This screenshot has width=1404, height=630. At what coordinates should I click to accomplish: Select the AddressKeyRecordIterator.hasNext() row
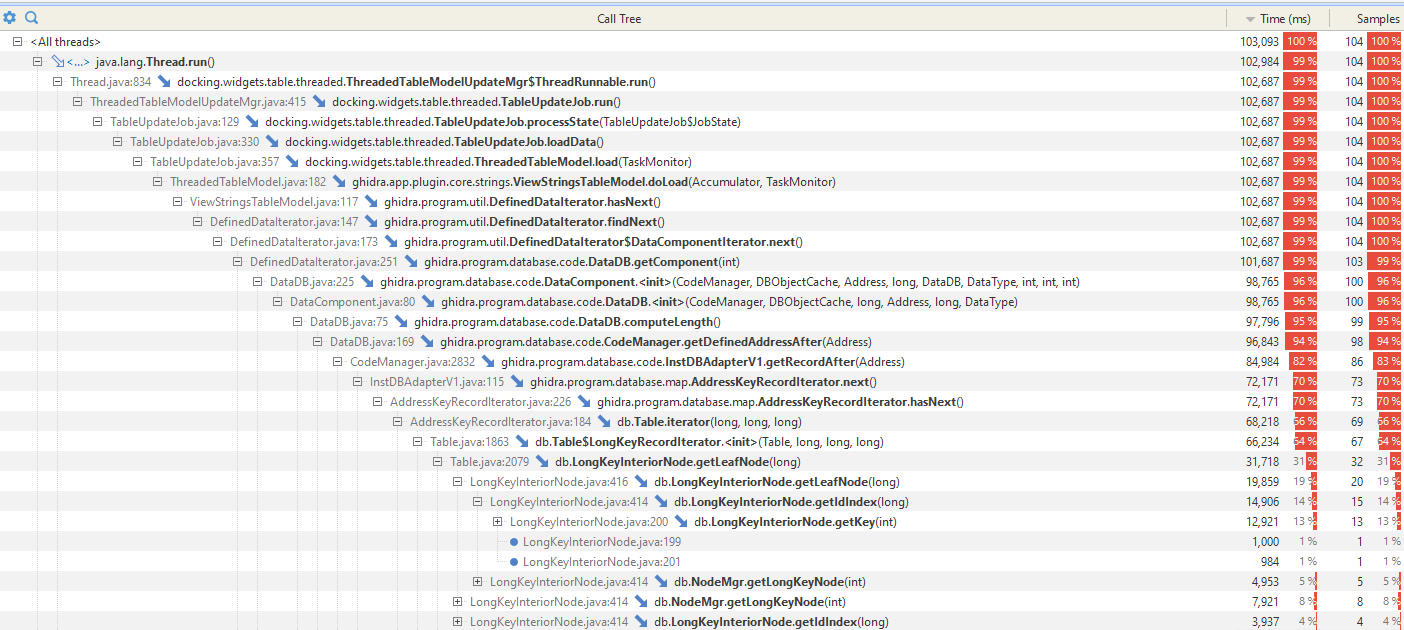coord(700,402)
